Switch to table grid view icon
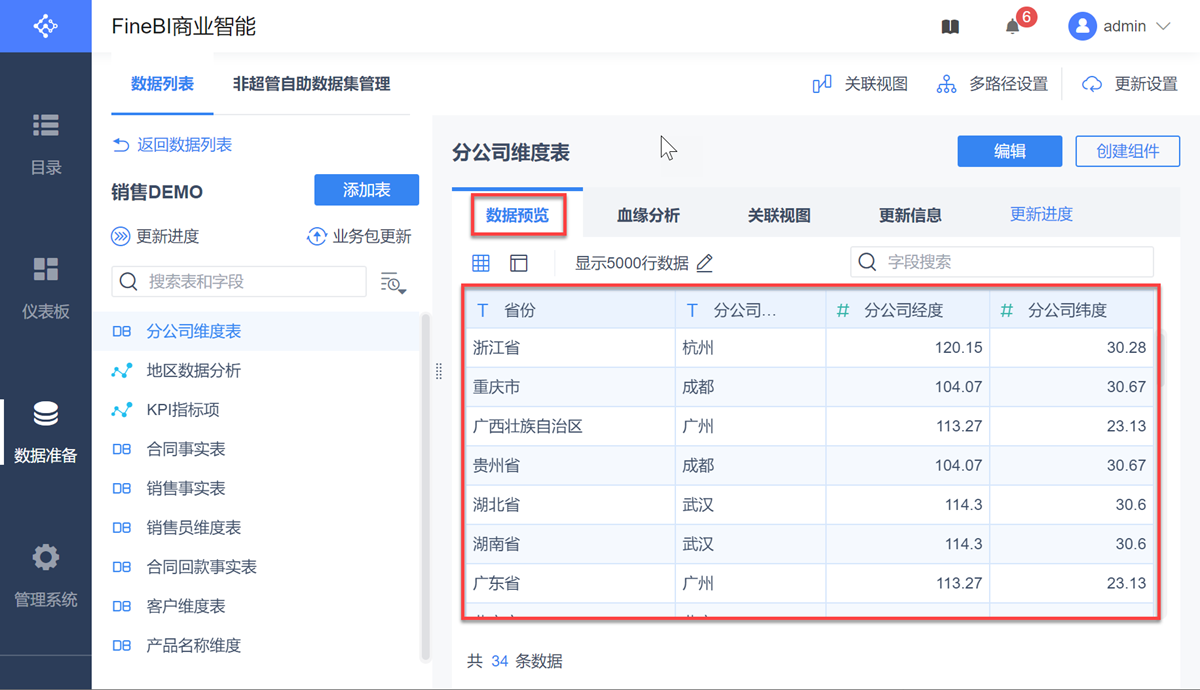Image resolution: width=1200 pixels, height=690 pixels. [x=481, y=263]
